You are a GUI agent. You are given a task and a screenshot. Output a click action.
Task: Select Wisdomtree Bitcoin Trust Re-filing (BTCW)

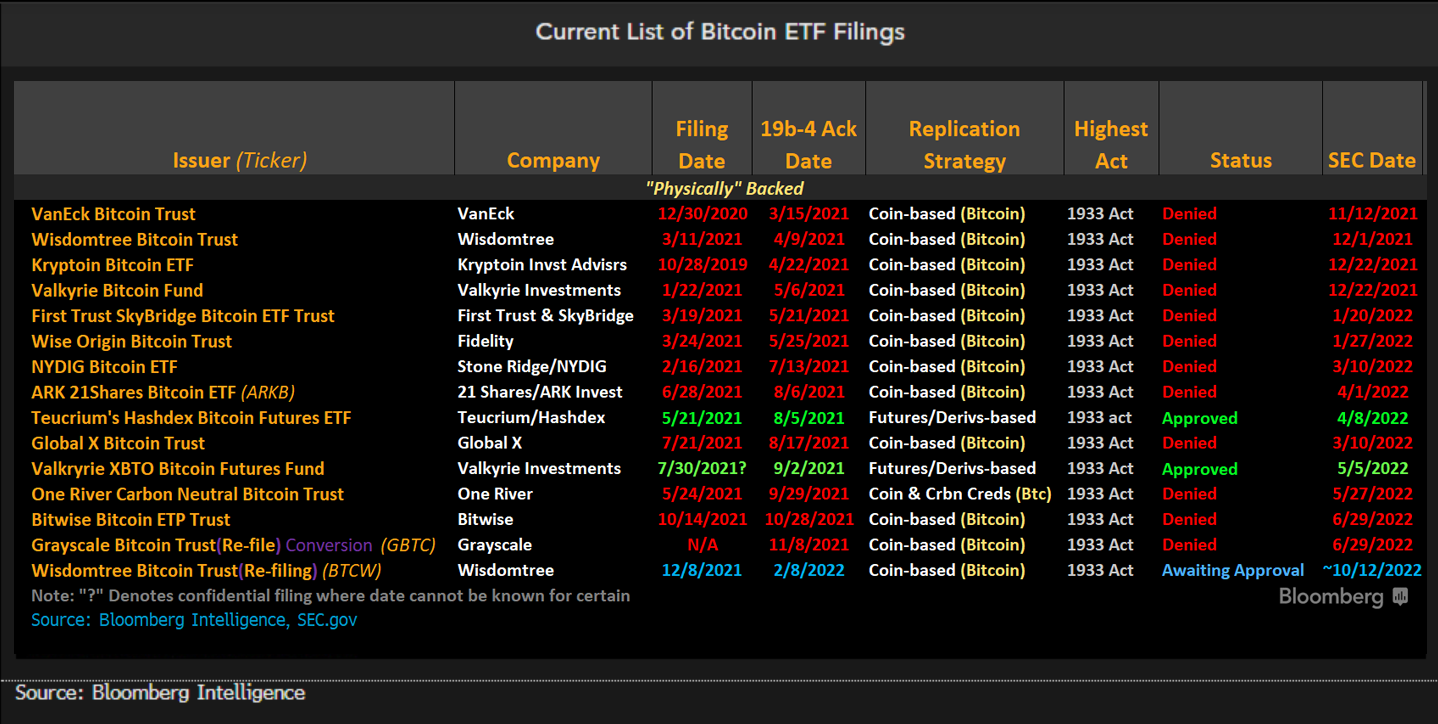206,571
